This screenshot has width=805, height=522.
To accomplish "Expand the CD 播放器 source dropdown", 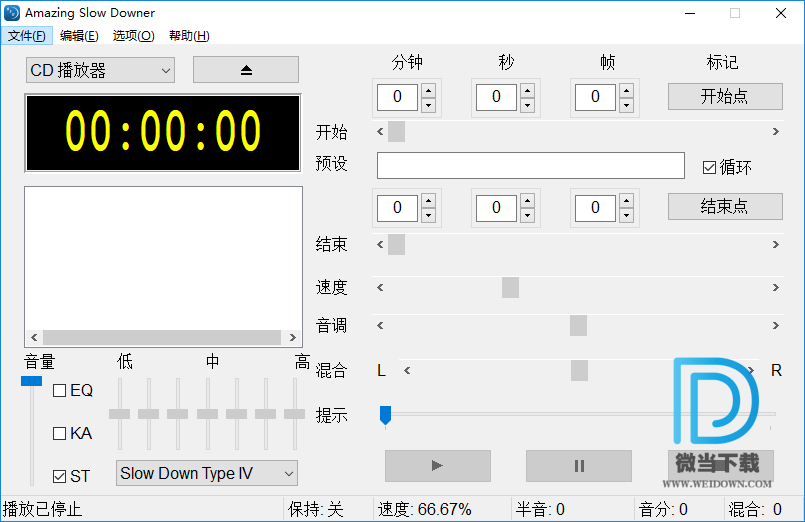I will [x=100, y=70].
